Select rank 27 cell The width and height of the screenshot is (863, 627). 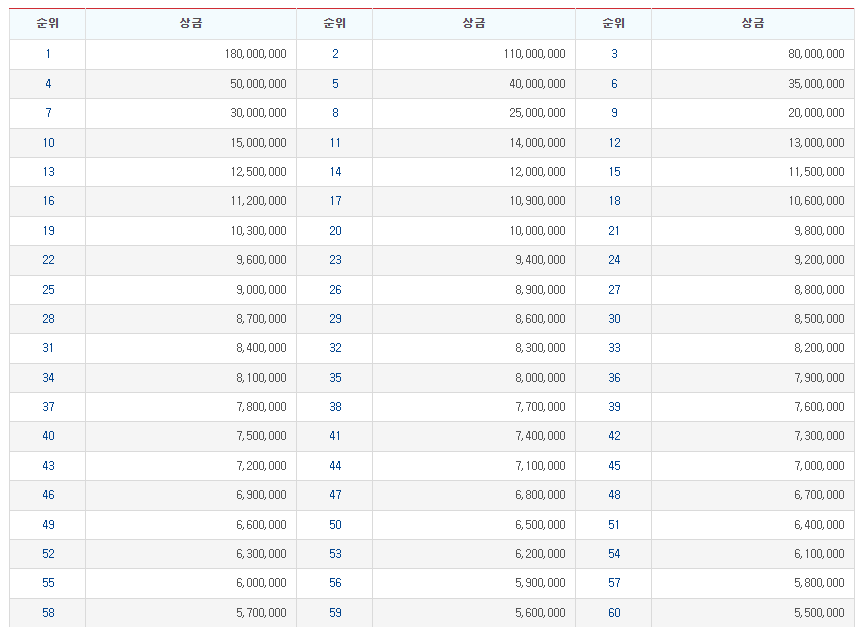point(614,290)
